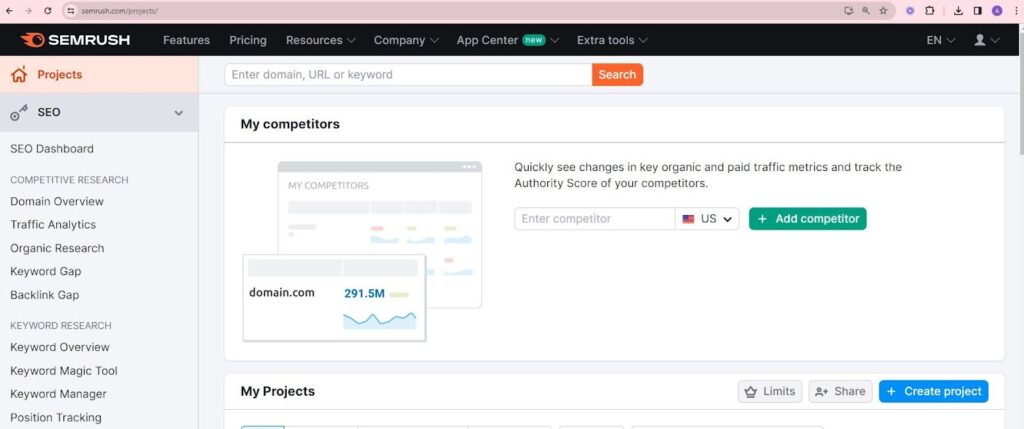The height and width of the screenshot is (429, 1024).
Task: Click the Create project button
Action: (934, 391)
